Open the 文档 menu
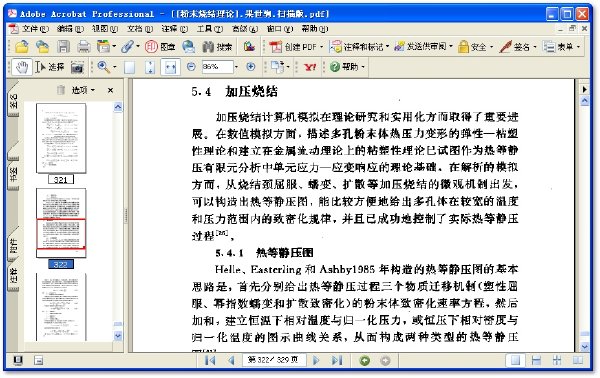Image resolution: width=600 pixels, height=378 pixels. coord(140,29)
